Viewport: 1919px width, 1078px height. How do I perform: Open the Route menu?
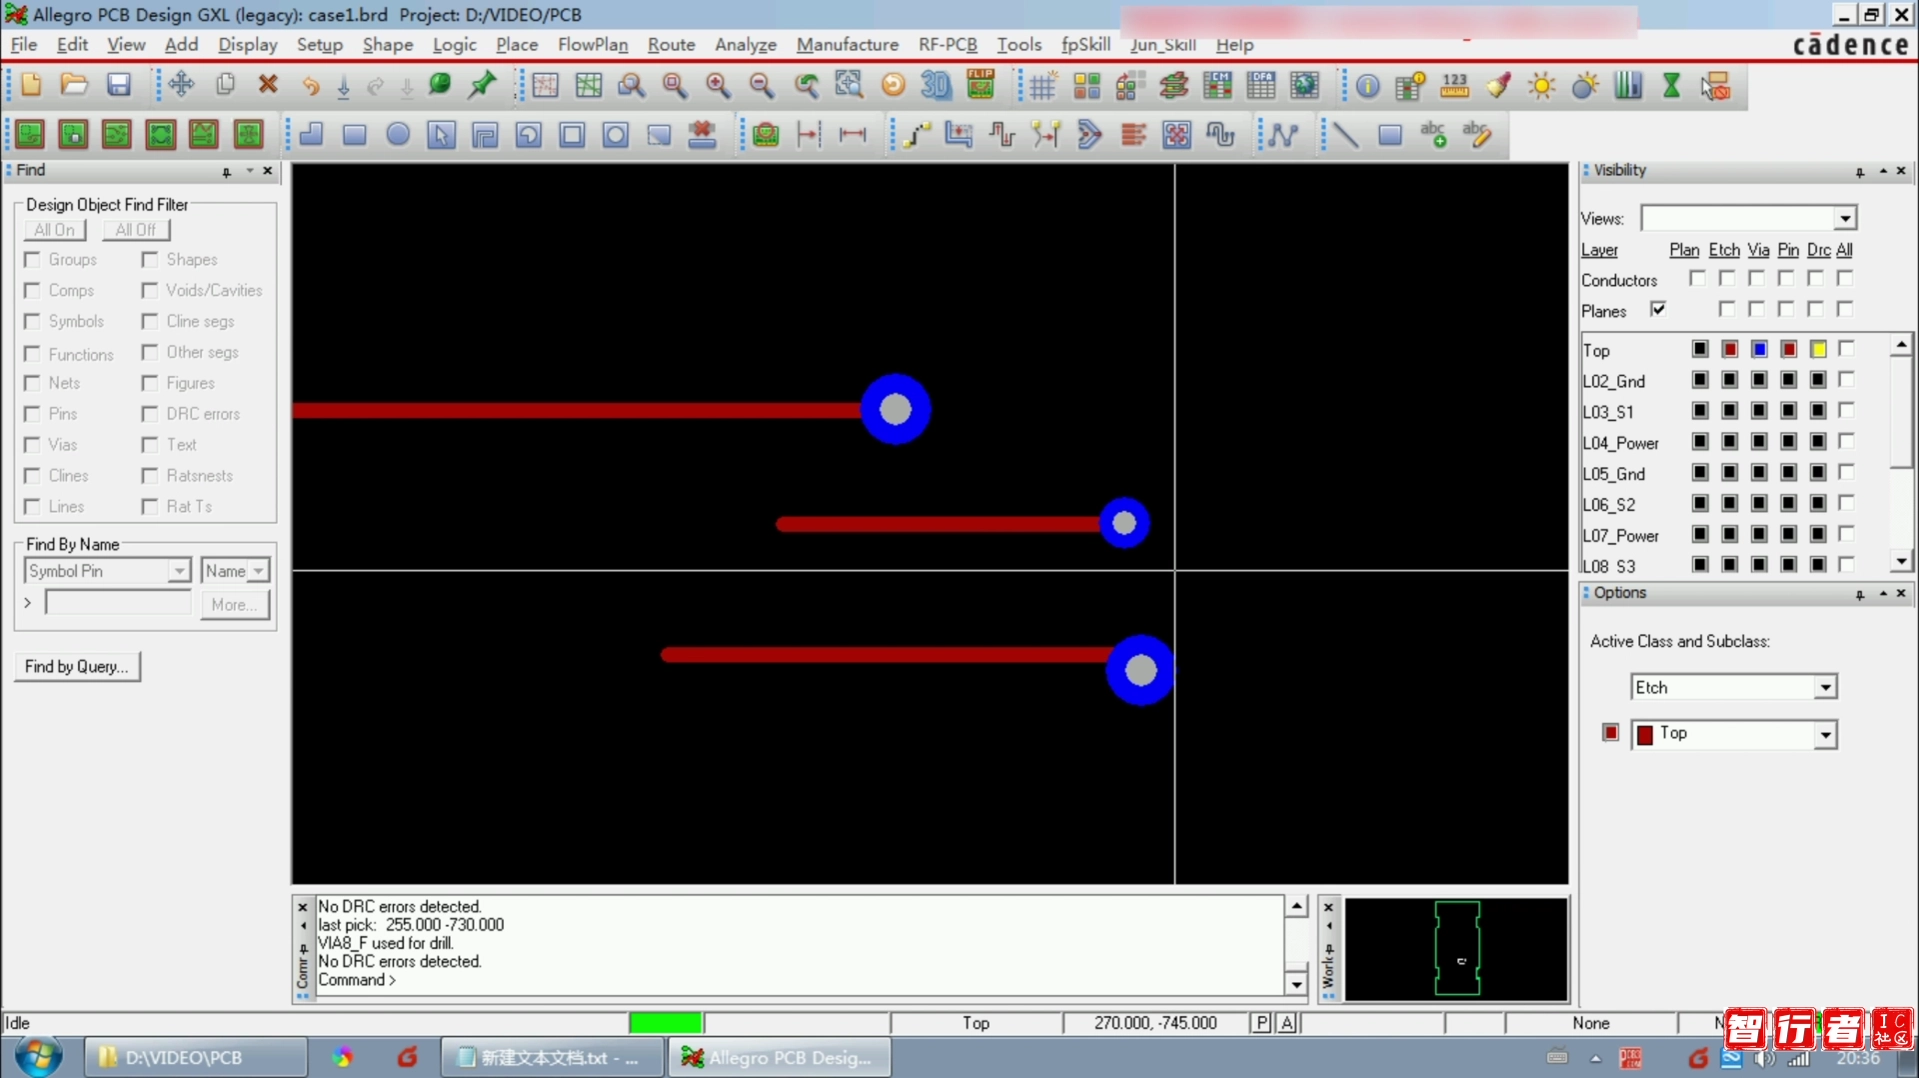pos(671,45)
